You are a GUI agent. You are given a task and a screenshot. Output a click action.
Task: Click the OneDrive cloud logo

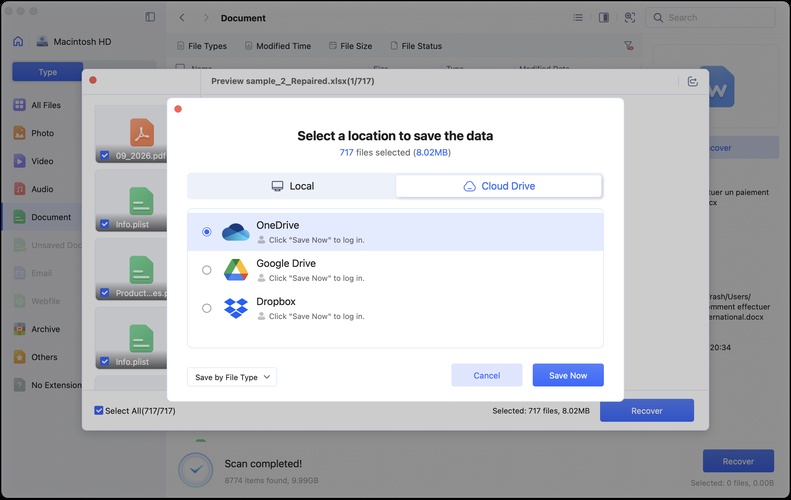coord(236,232)
